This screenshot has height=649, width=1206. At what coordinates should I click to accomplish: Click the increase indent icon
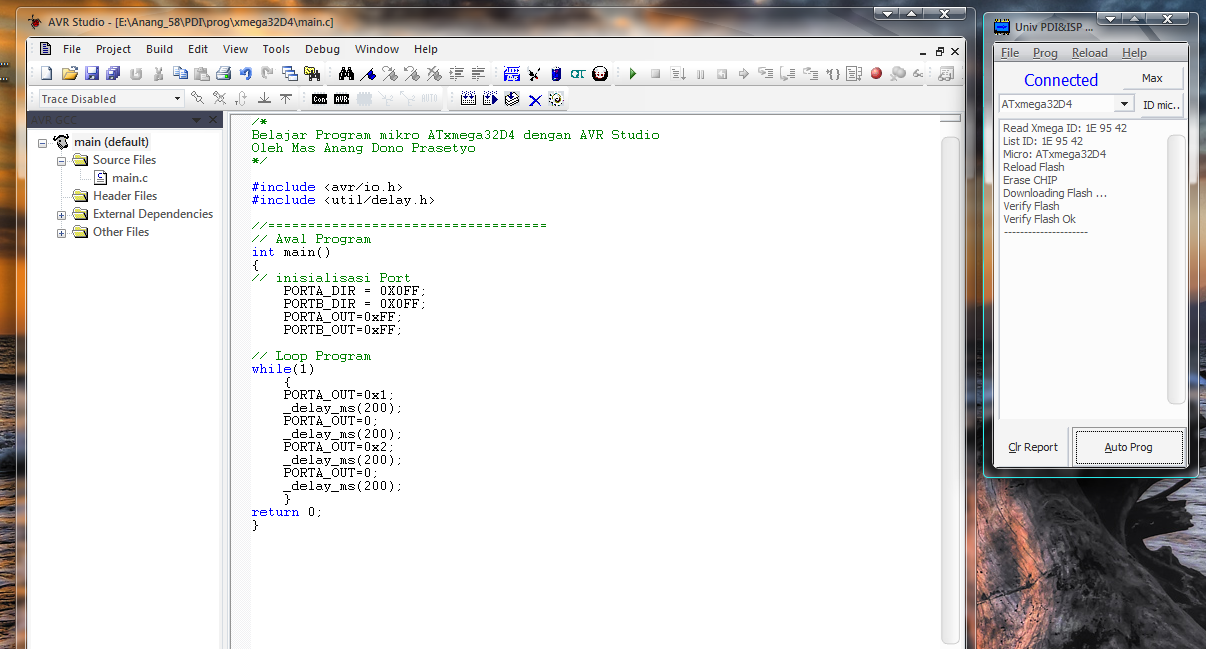point(457,73)
